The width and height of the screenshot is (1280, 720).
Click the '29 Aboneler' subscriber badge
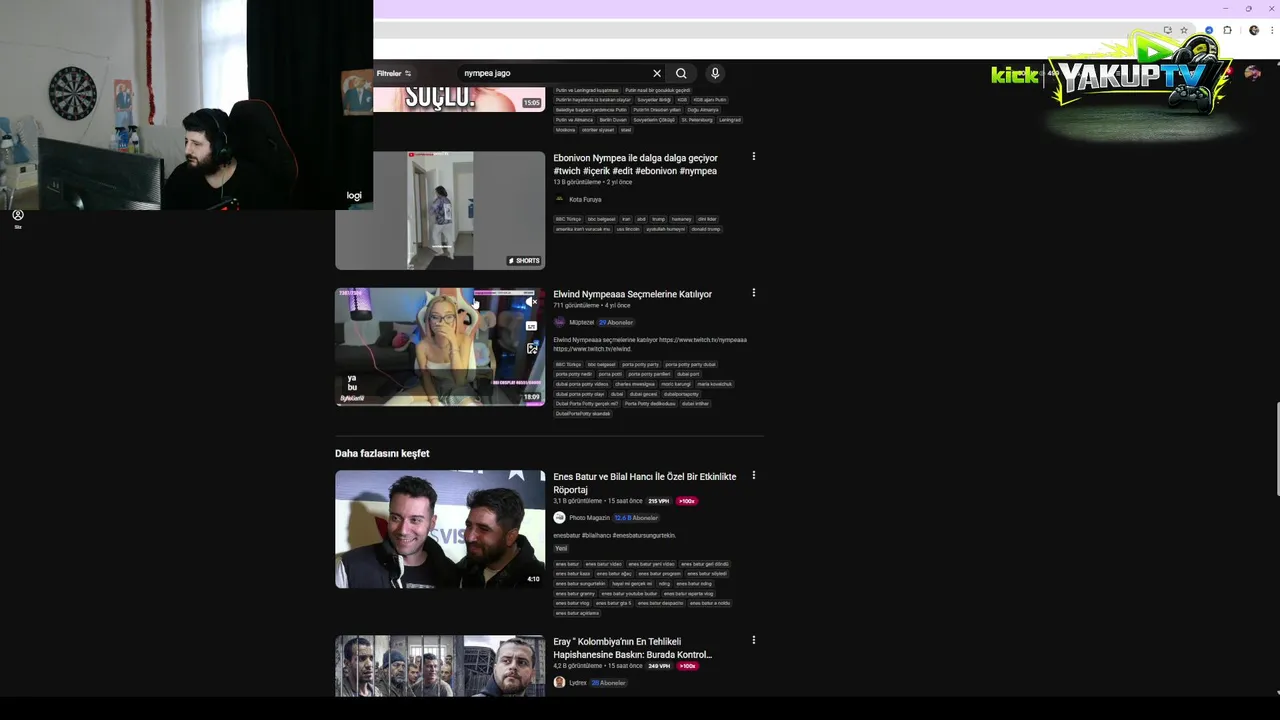coord(616,322)
